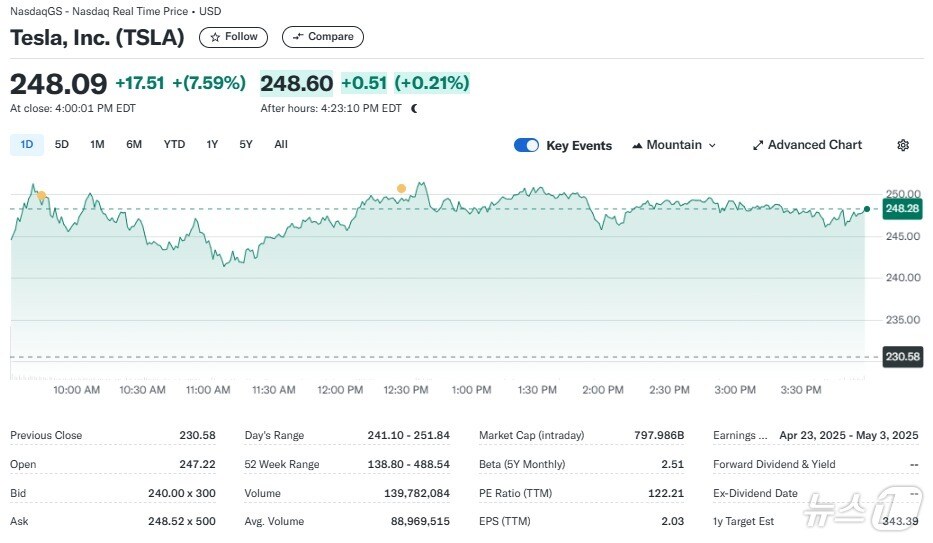This screenshot has height=543, width=933.
Task: Select the 5Y time range
Action: tap(246, 144)
